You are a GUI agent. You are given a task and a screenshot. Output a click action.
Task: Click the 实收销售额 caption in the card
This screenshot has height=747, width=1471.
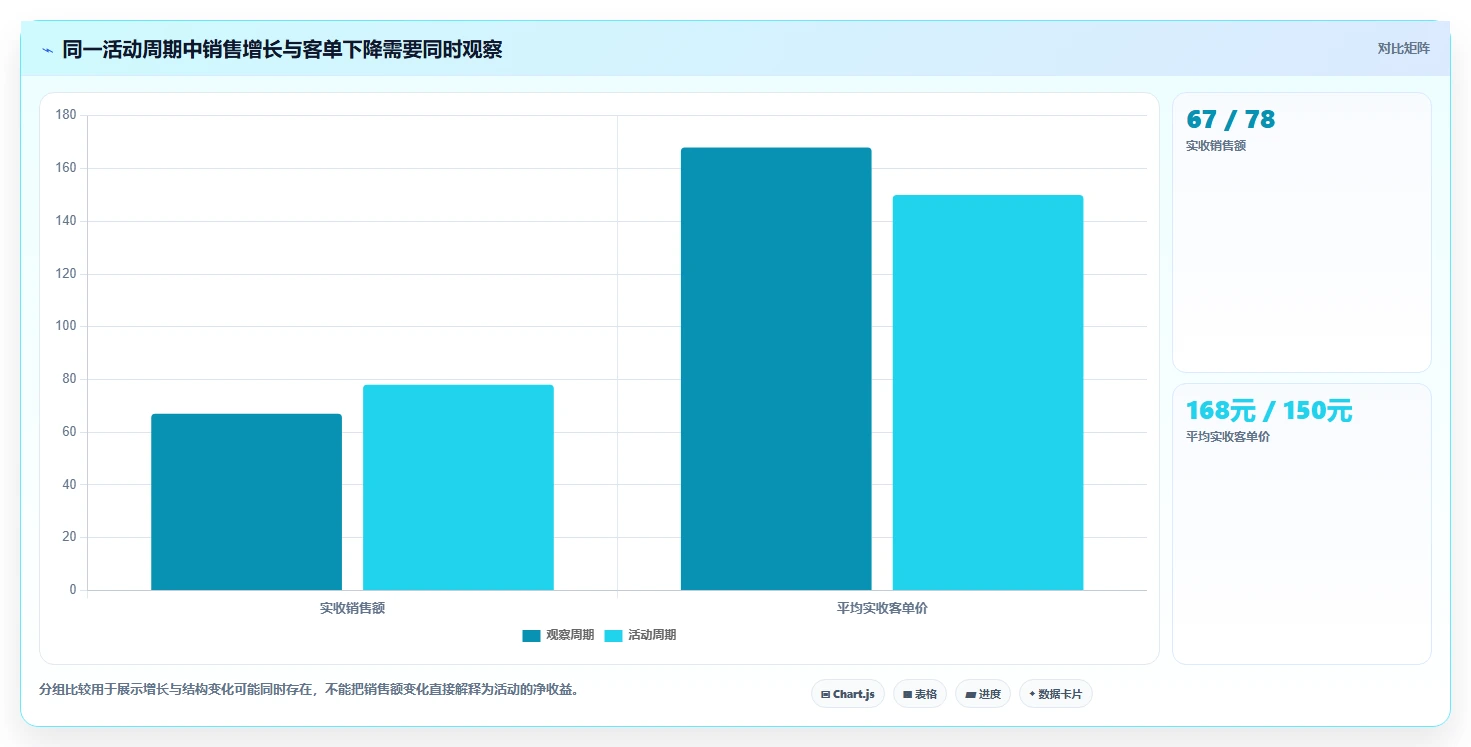coord(1216,146)
